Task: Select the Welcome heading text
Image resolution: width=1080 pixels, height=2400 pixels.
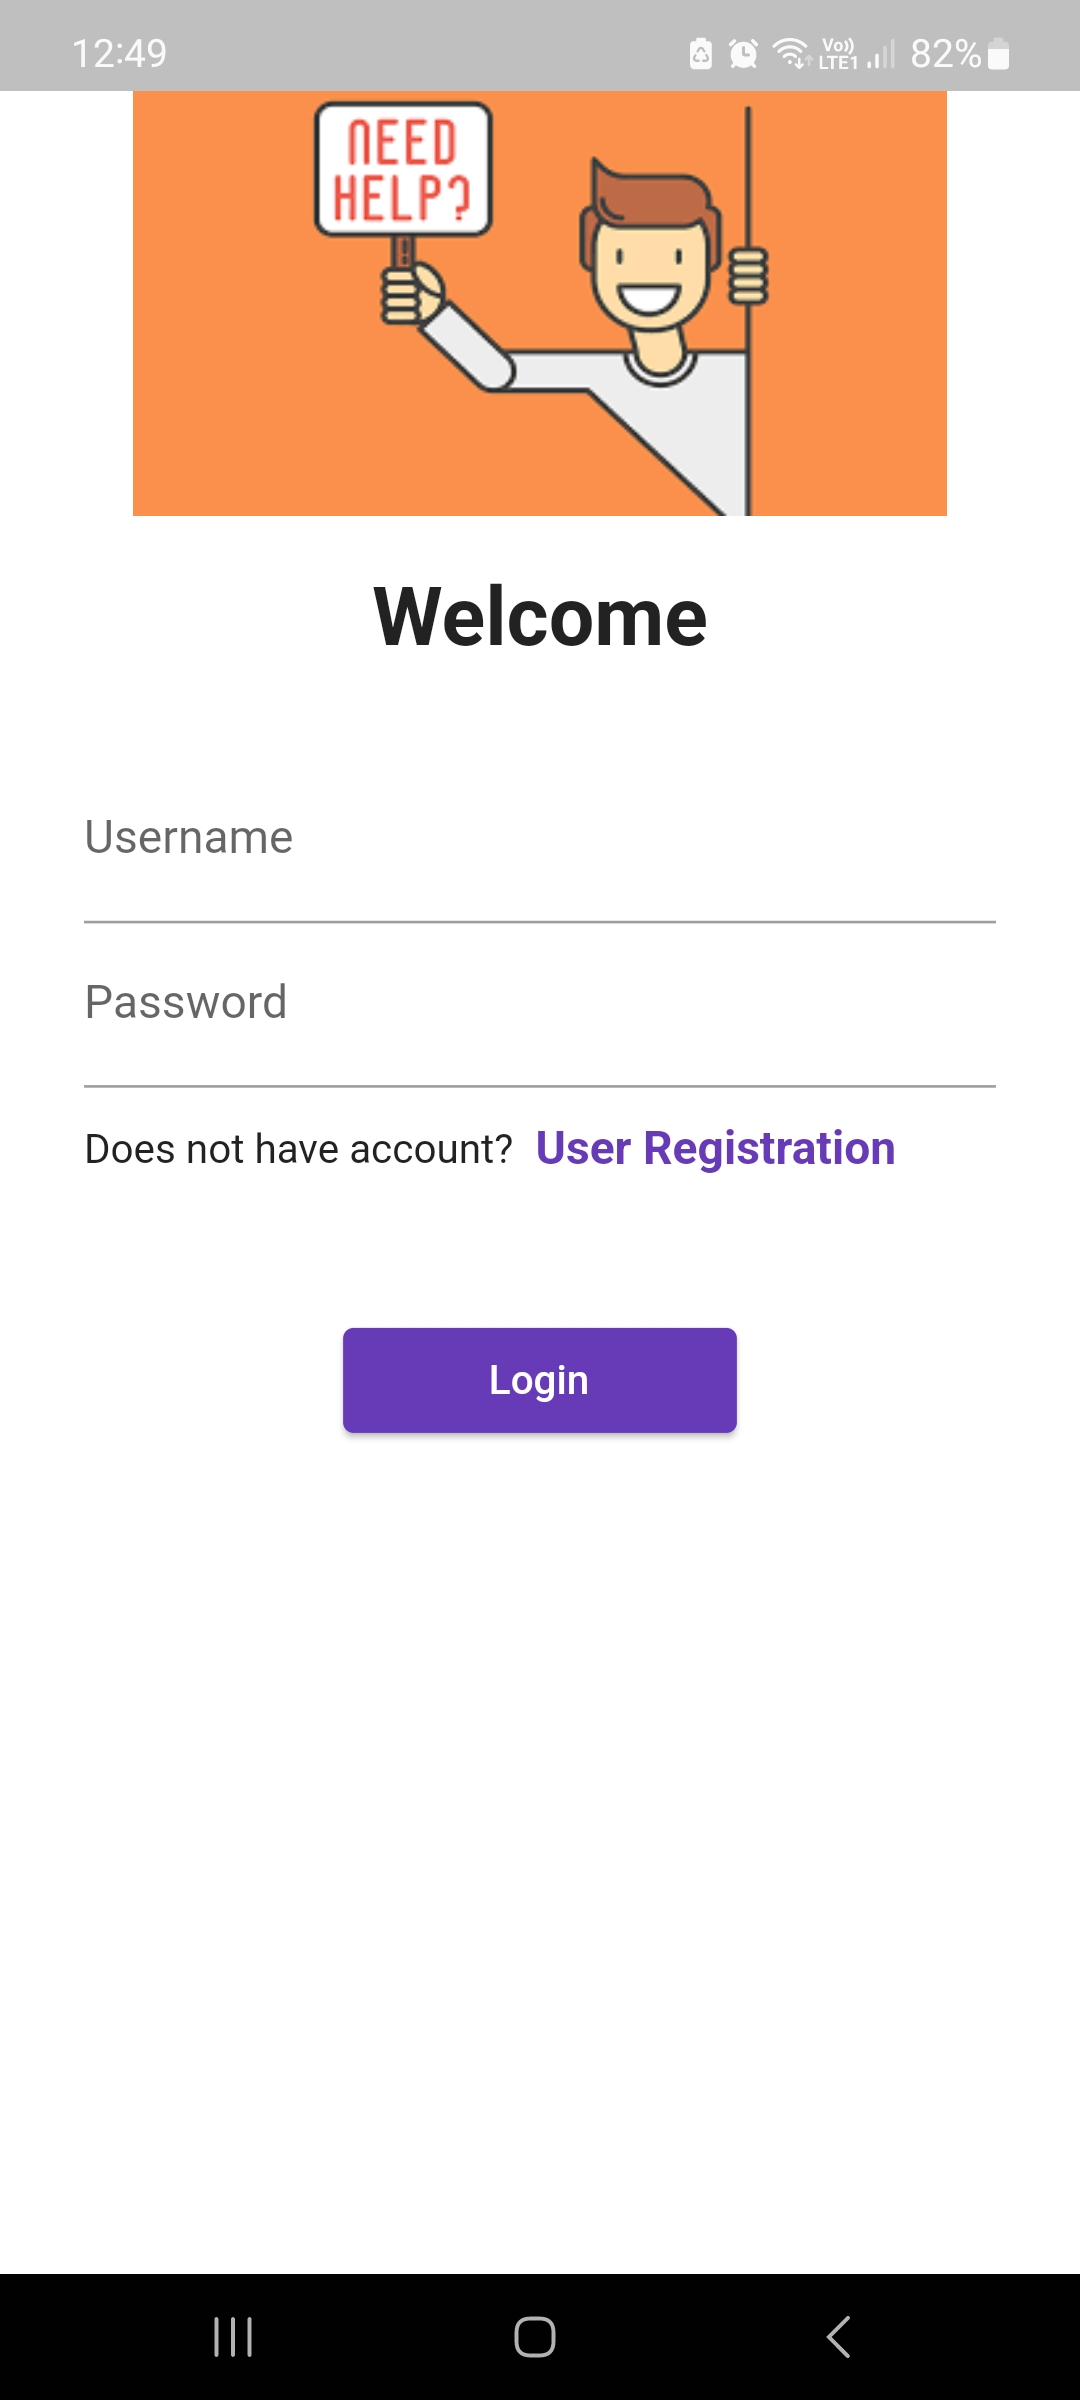Action: pos(540,614)
